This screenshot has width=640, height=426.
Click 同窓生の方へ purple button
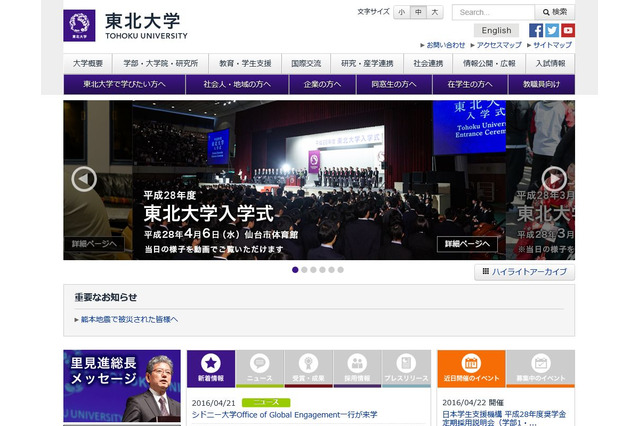pos(394,84)
